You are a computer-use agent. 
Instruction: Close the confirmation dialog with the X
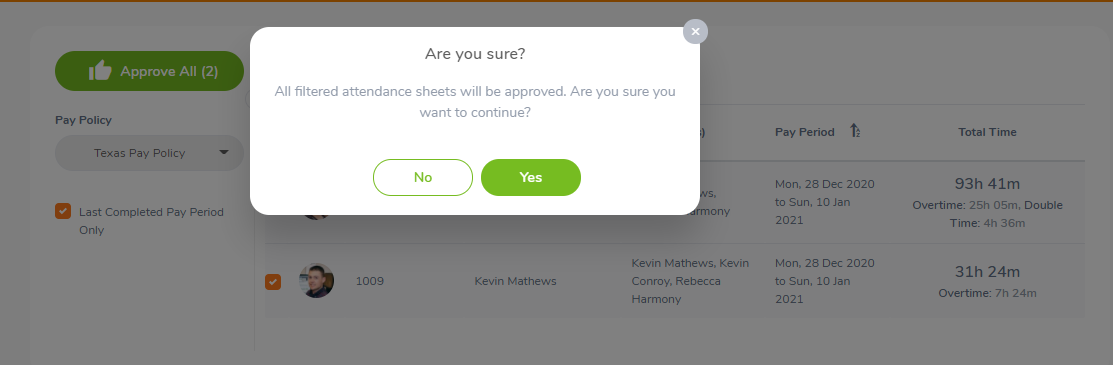coord(695,31)
